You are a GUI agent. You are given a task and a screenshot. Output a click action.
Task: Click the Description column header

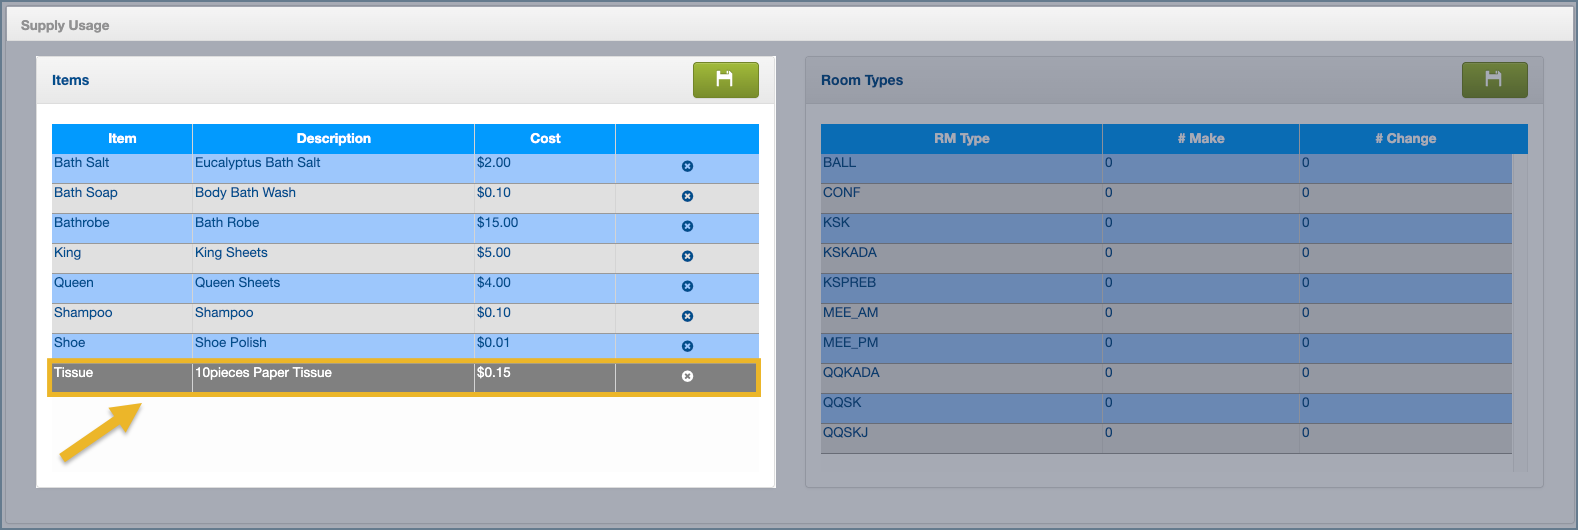point(333,139)
